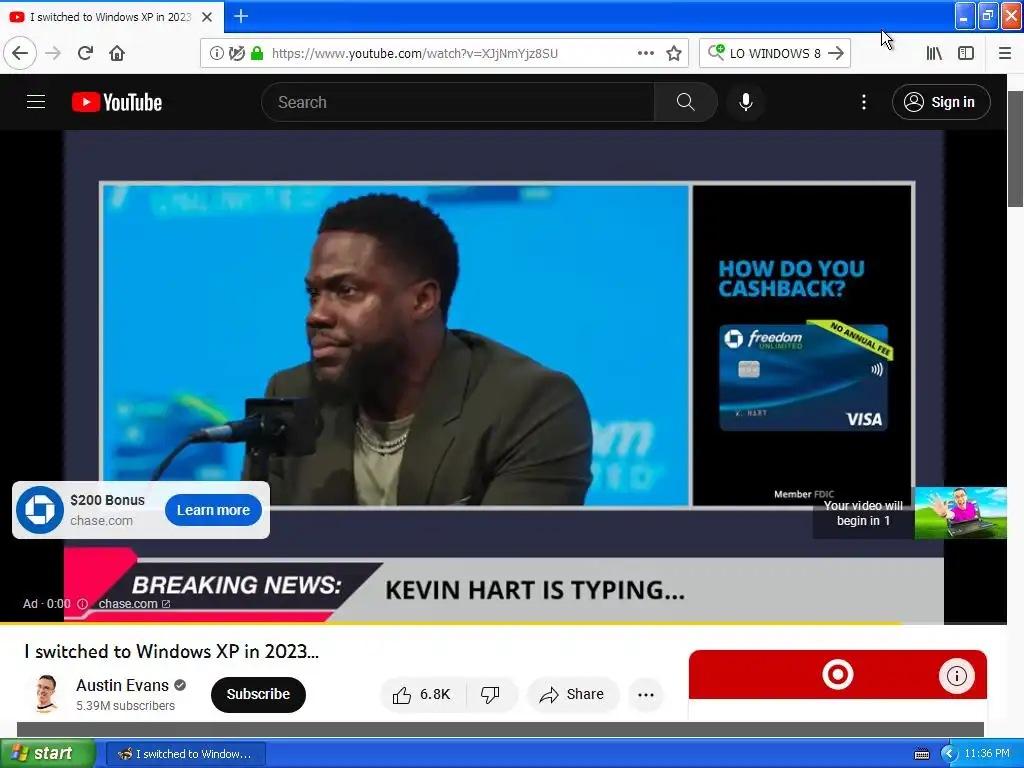
Task: Click the browser forward arrow
Action: coord(53,53)
